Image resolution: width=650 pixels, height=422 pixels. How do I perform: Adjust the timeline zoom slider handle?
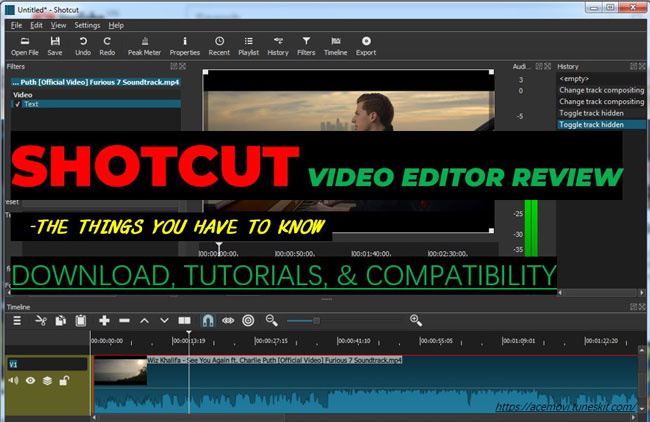coord(316,320)
